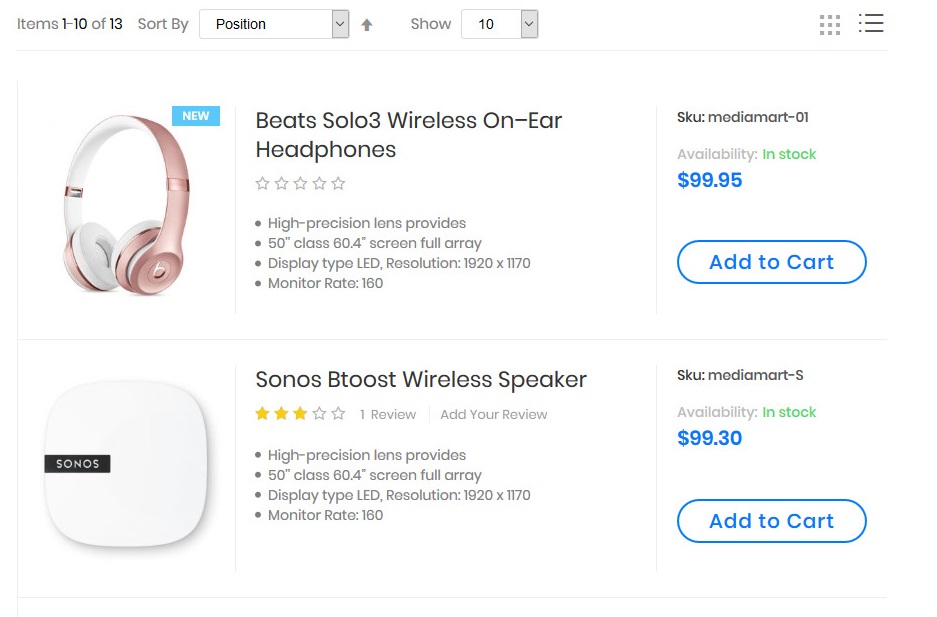The image size is (937, 617).
Task: Click the 1 Review link
Action: [x=388, y=414]
